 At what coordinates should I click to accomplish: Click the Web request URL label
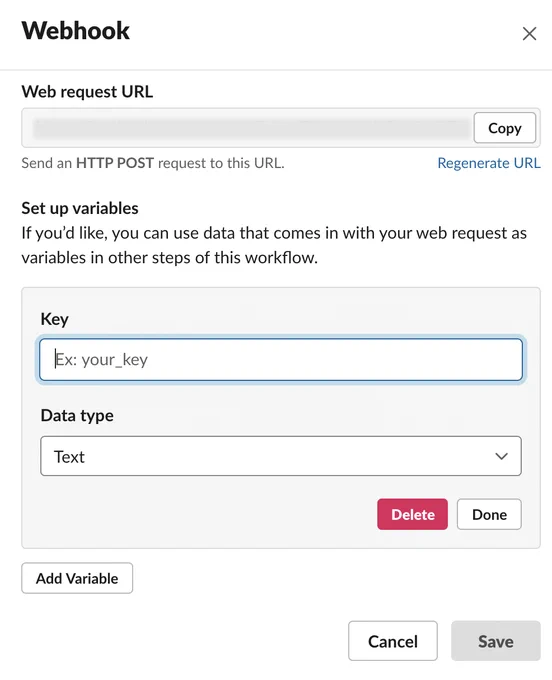87,92
